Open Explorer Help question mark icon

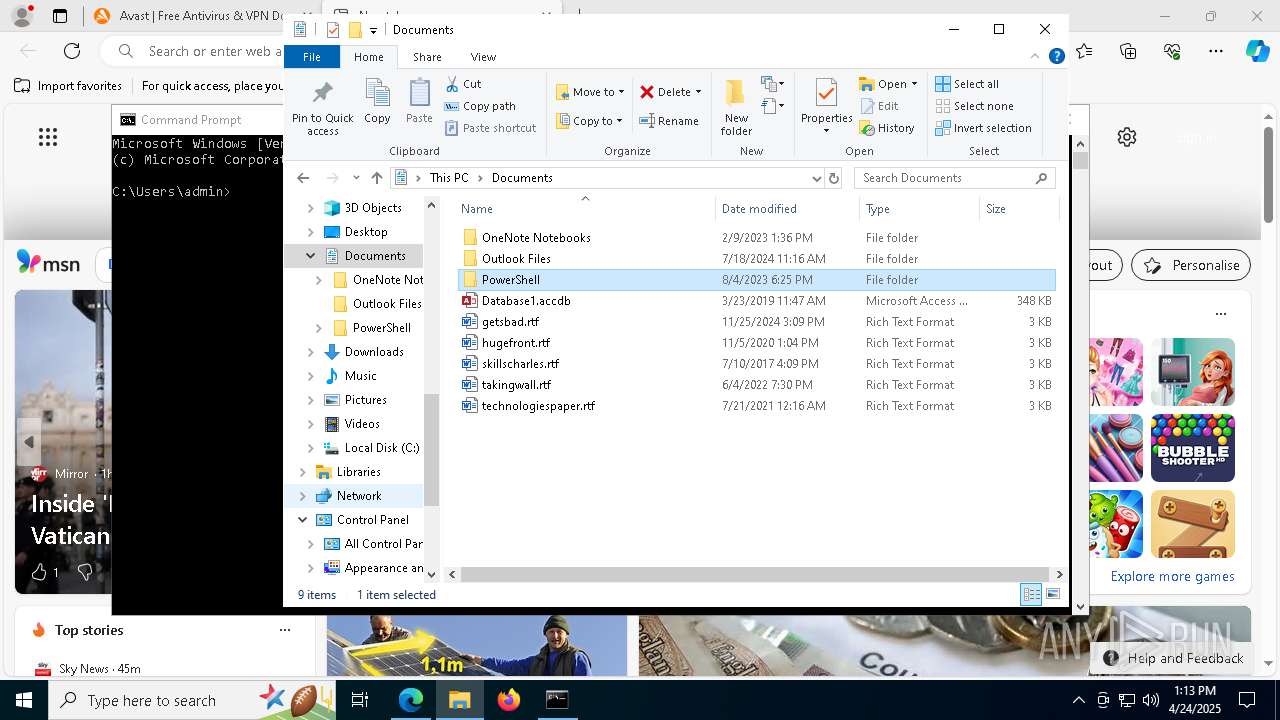pos(1056,57)
